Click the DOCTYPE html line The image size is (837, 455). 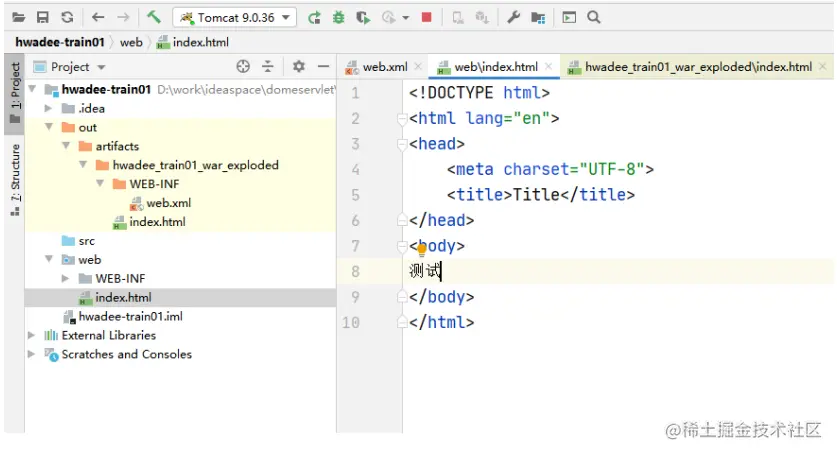[x=479, y=93]
